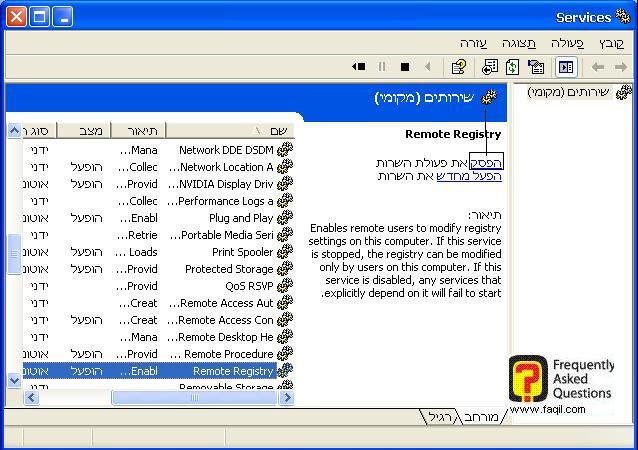Screen dimensions: 638x450
Task: Open Help via the question mark toolbar icon
Action: pyautogui.click(x=459, y=67)
